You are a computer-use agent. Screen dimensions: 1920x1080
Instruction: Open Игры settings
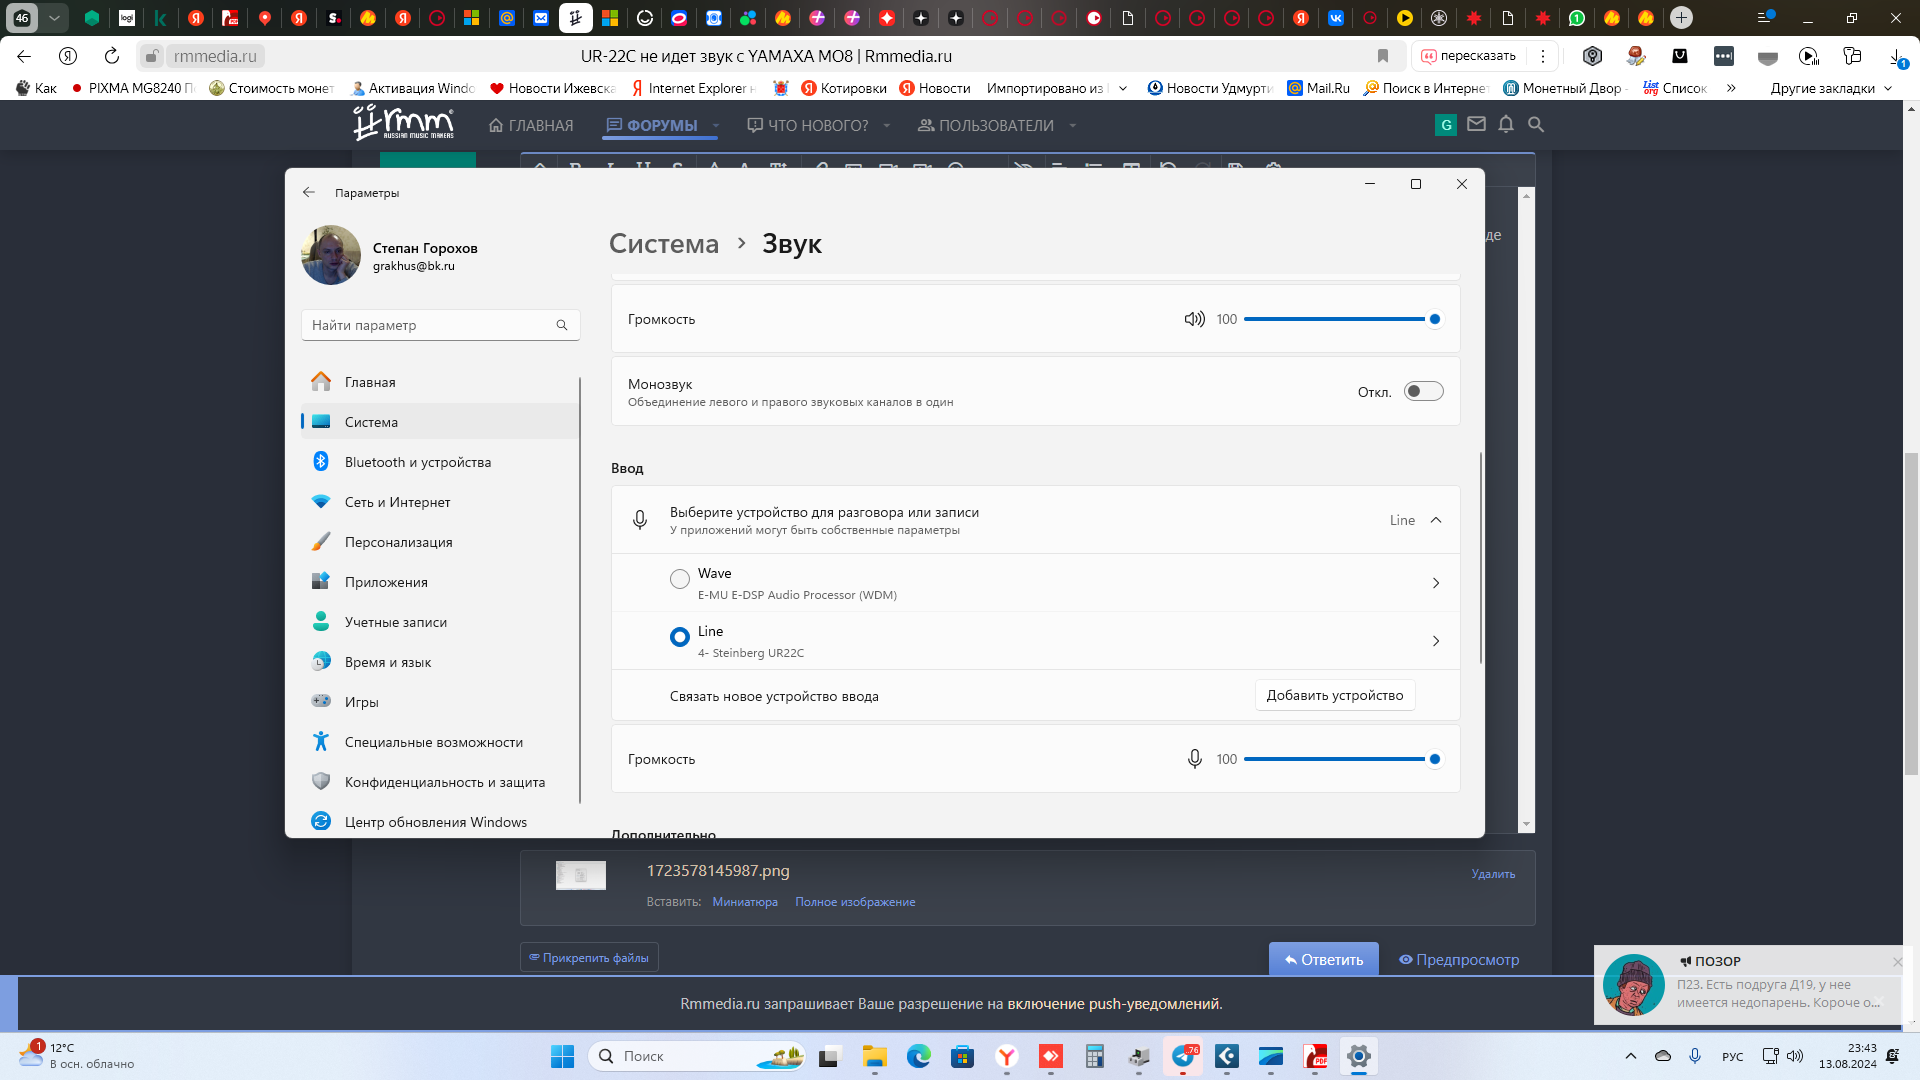coord(440,702)
